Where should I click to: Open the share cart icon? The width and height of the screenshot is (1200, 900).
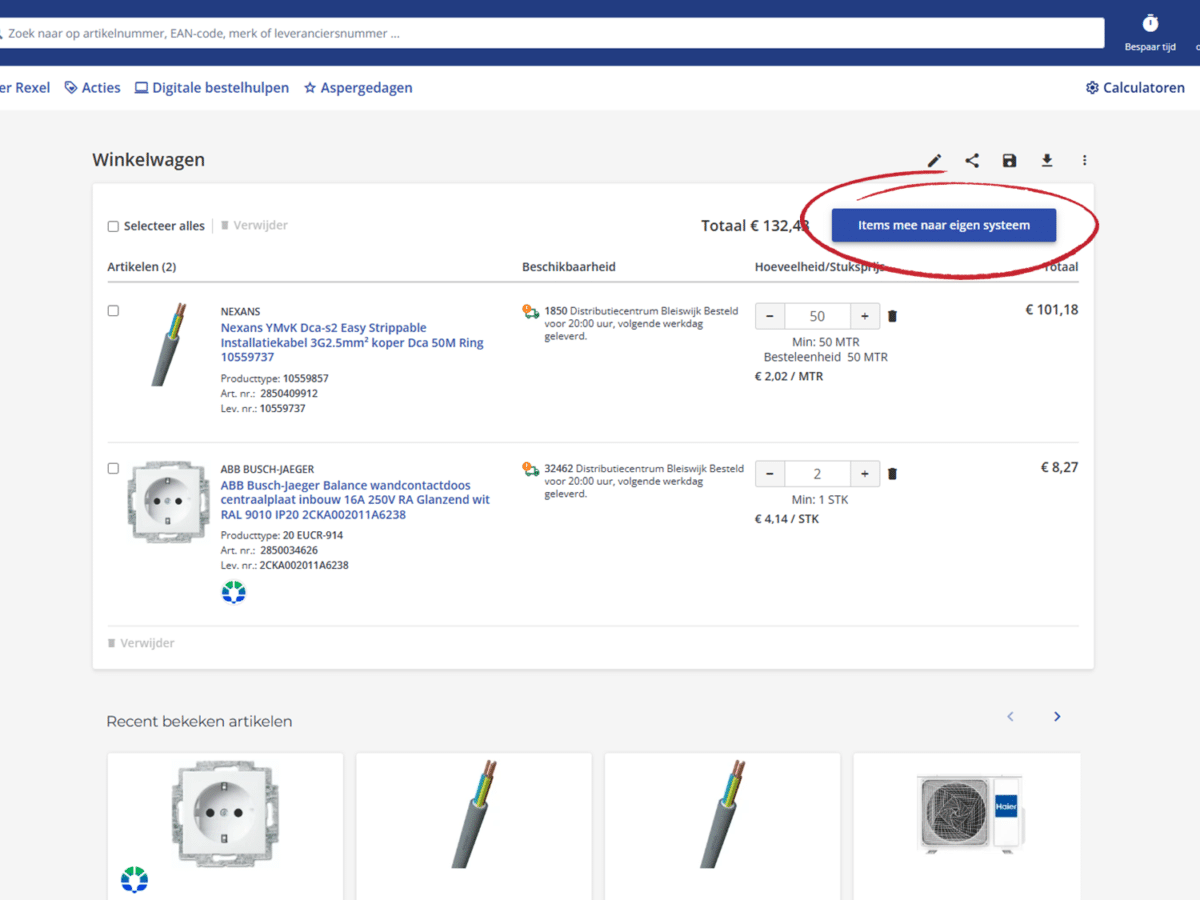pyautogui.click(x=971, y=160)
